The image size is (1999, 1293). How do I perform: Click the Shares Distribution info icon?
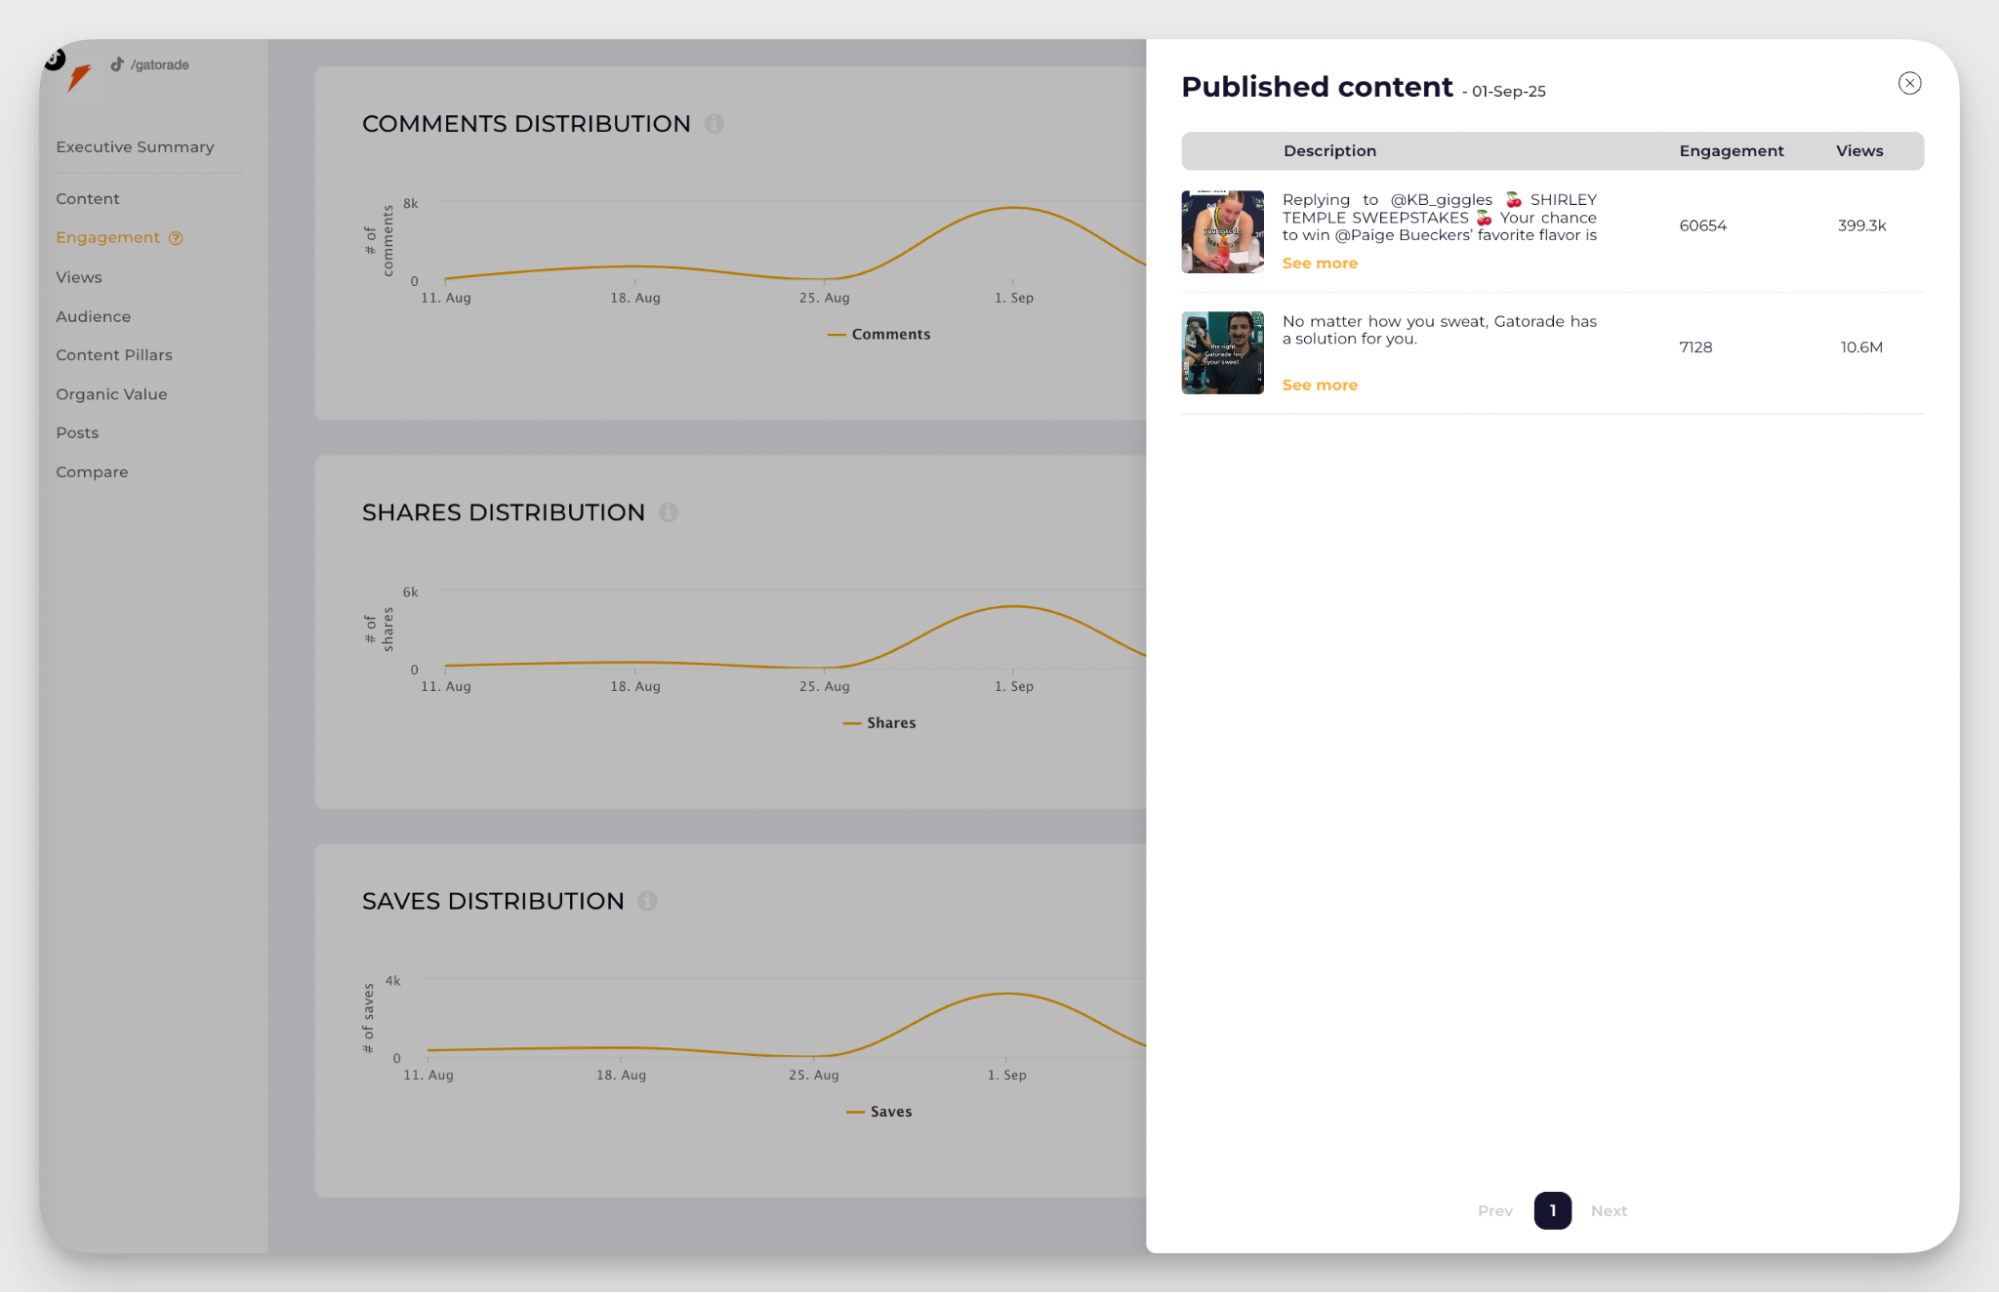(668, 512)
